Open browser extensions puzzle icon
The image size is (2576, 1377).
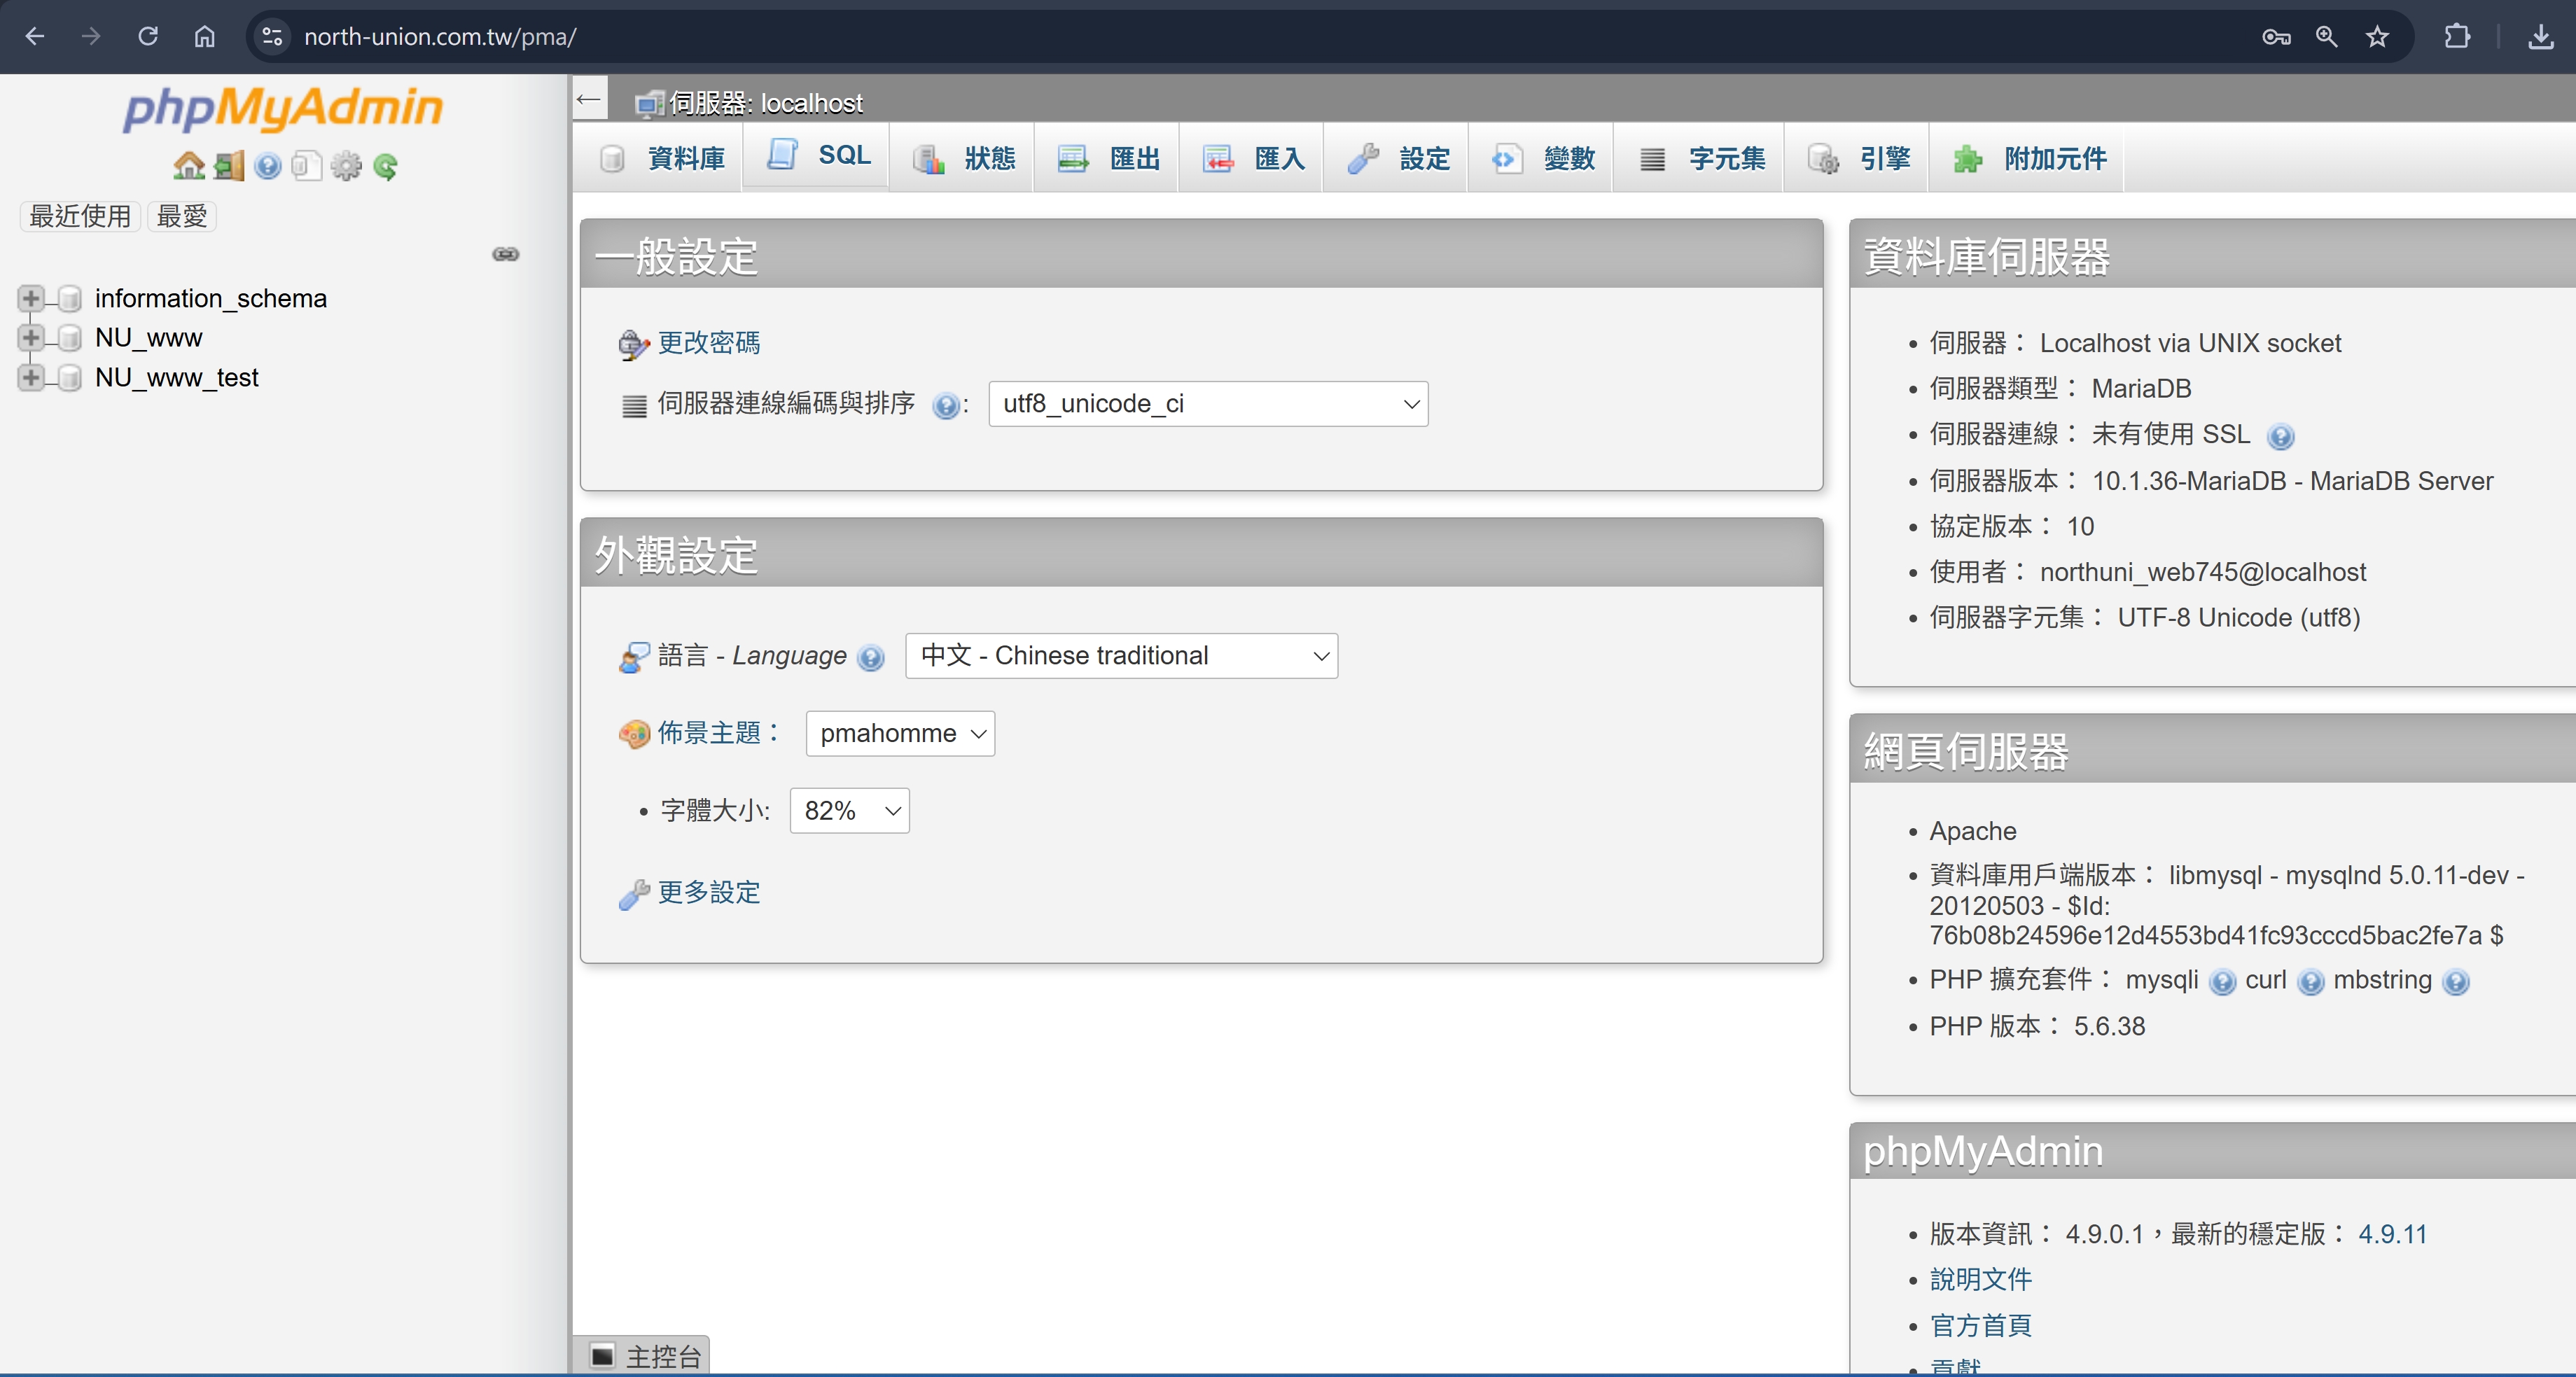coord(2457,37)
